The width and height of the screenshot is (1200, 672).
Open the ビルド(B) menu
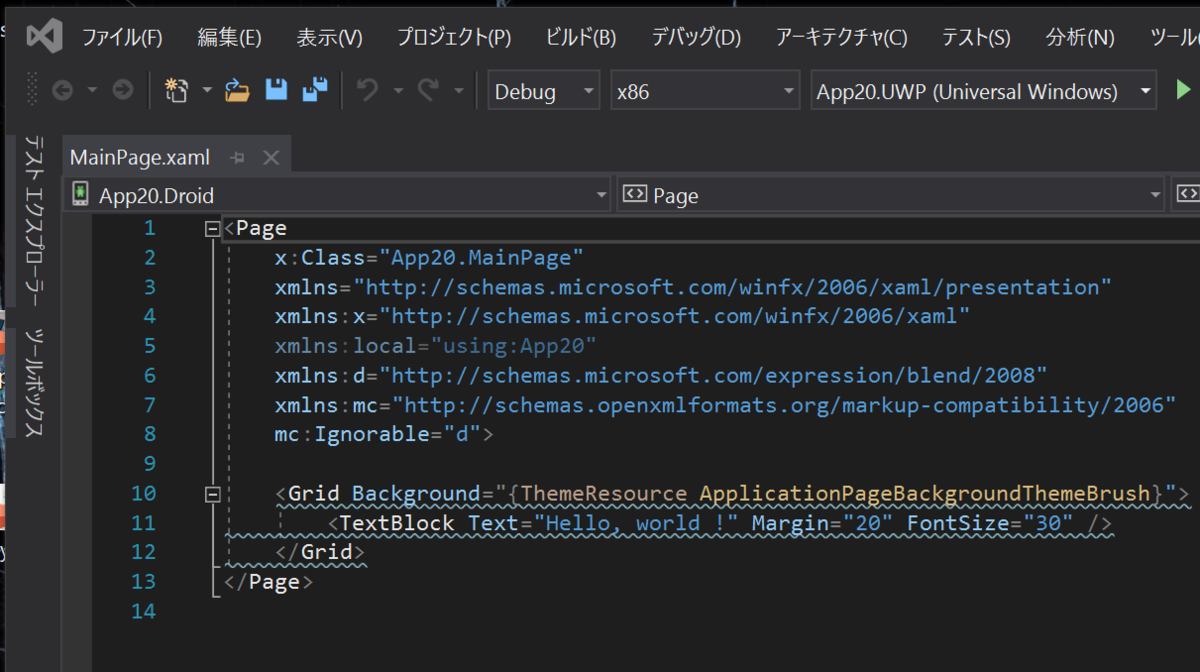(x=580, y=38)
